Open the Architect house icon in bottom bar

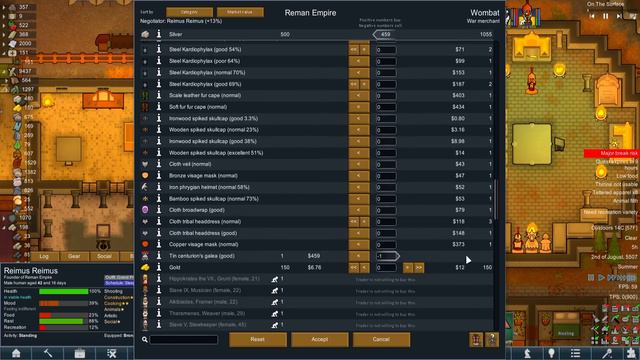pyautogui.click(x=16, y=353)
